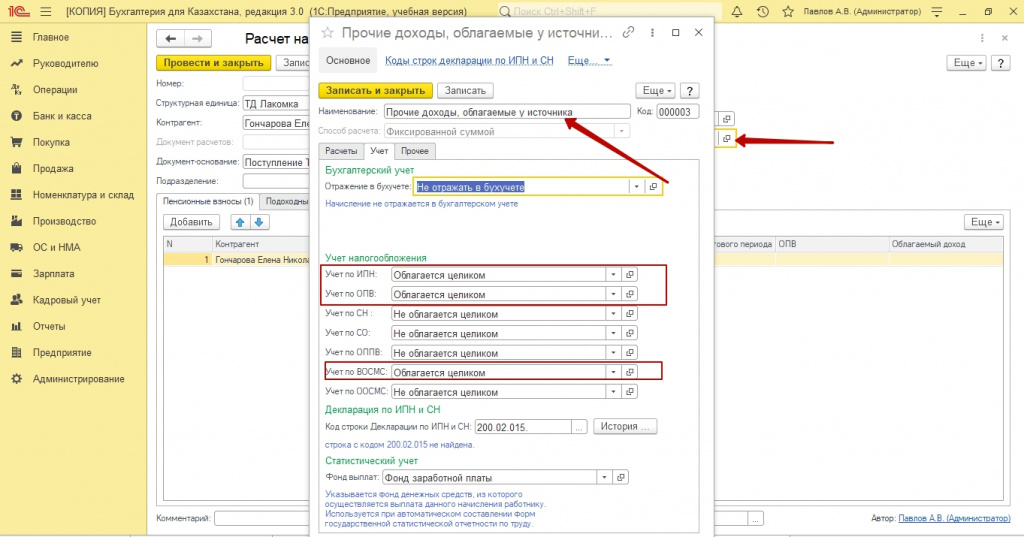Move row down with blue arrow
This screenshot has height=537, width=1024.
point(259,222)
